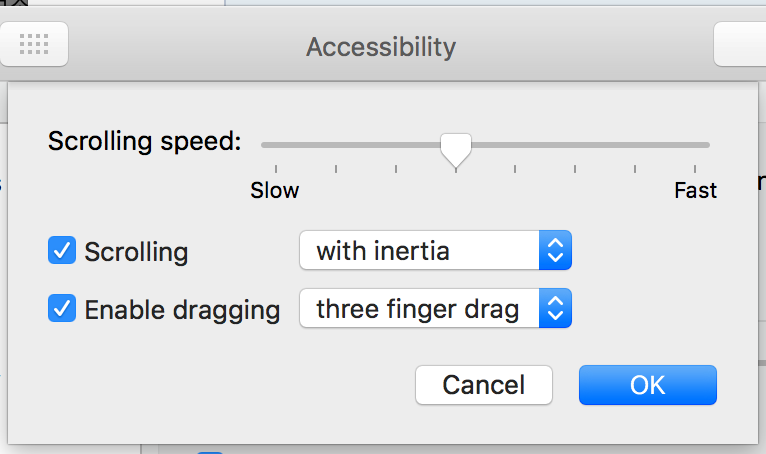Image resolution: width=766 pixels, height=454 pixels.
Task: Set scrolling speed to the fastest end of the track
Action: point(707,145)
